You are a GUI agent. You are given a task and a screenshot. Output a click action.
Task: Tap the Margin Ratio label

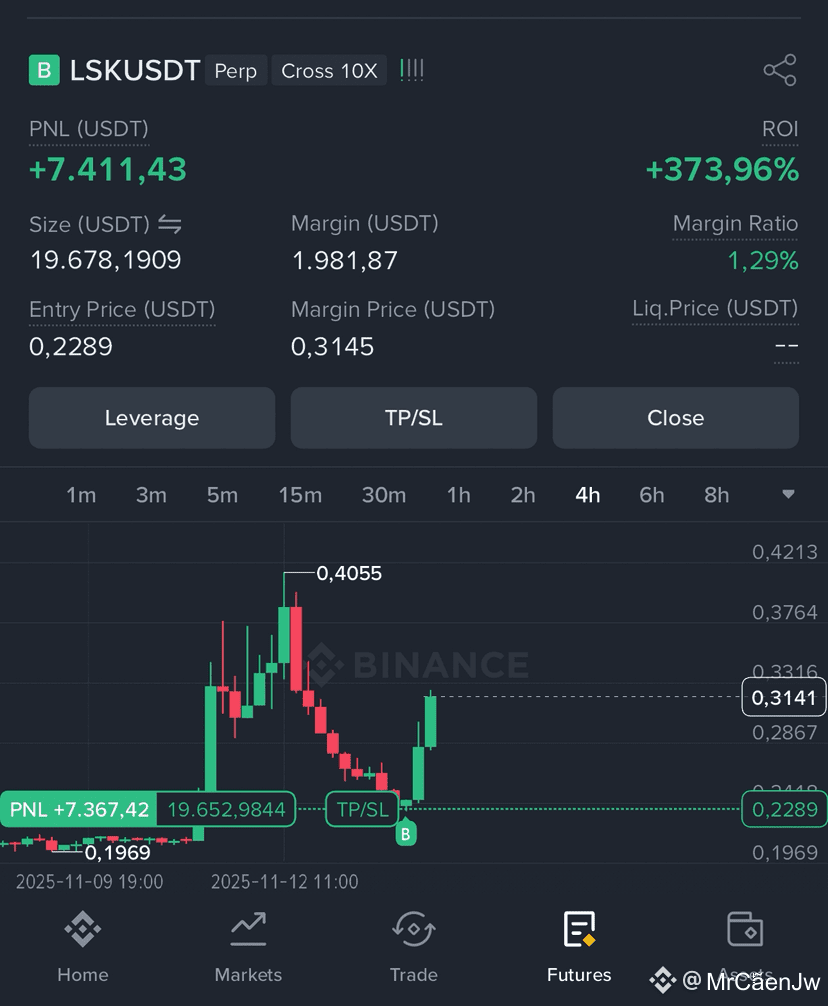pyautogui.click(x=735, y=223)
